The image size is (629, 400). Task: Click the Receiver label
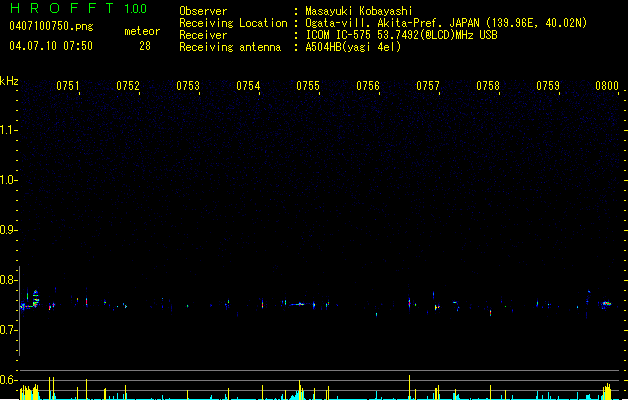click(203, 35)
